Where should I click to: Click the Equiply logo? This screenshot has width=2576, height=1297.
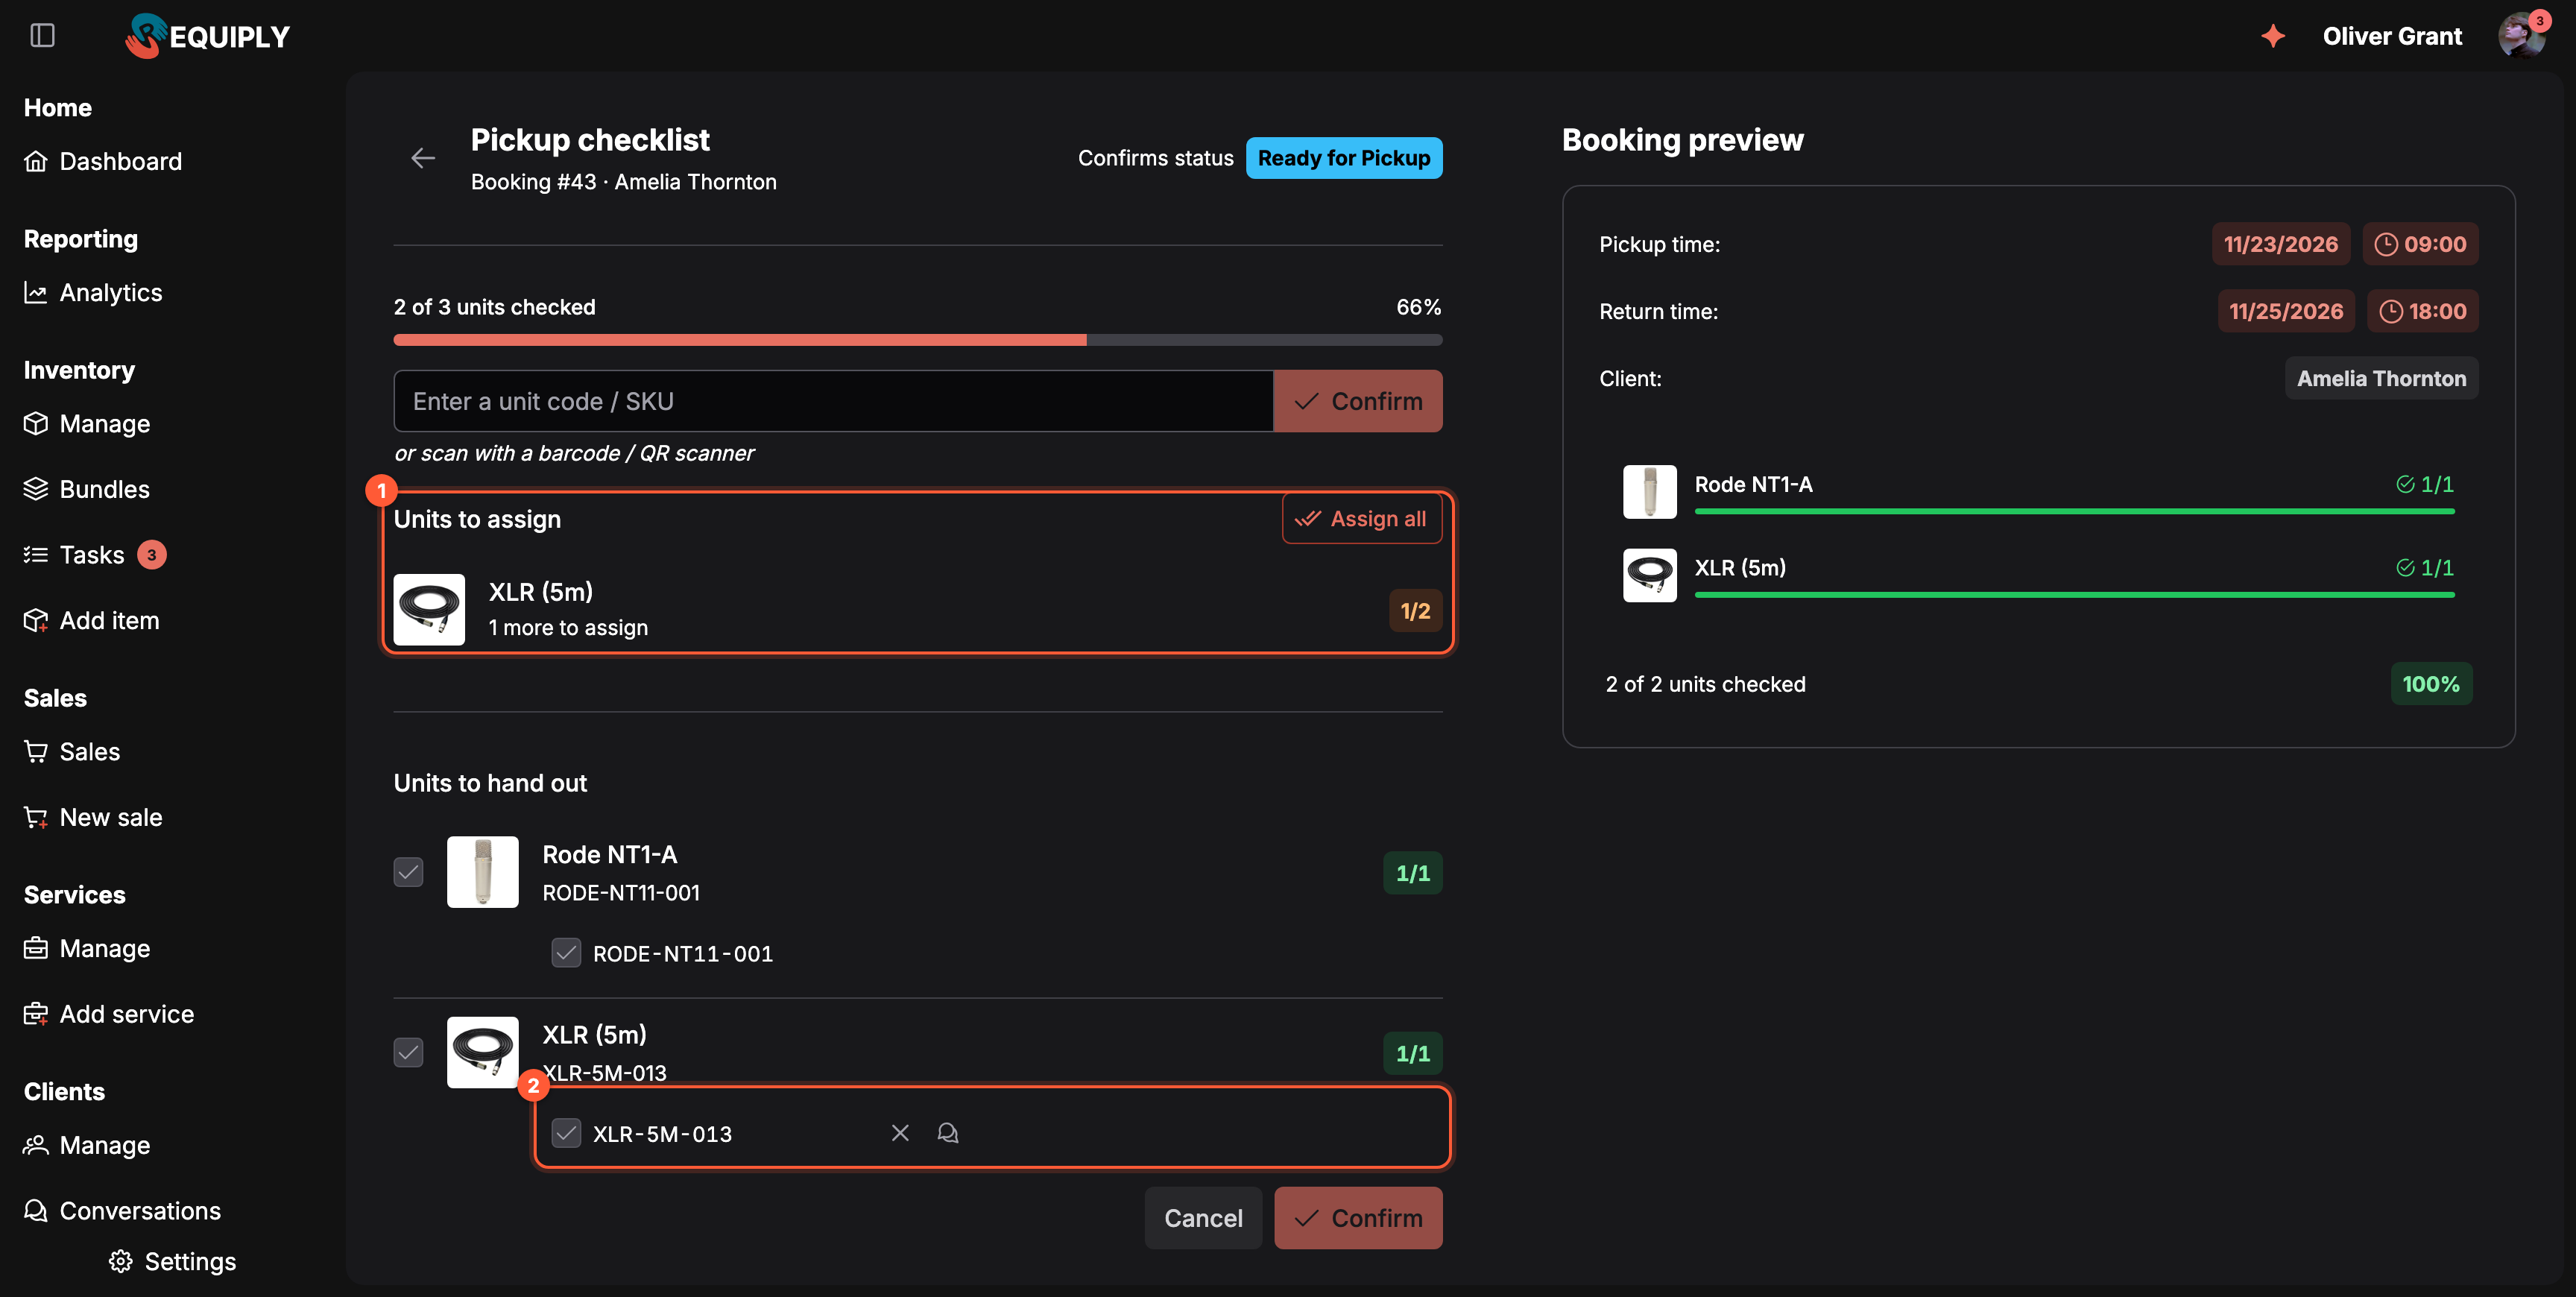(x=208, y=36)
